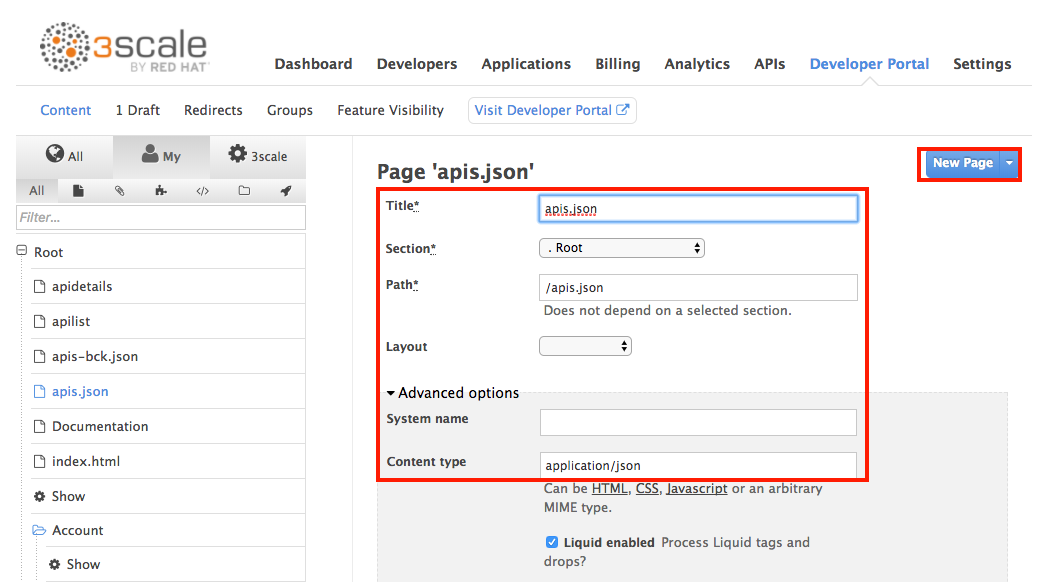The width and height of the screenshot is (1040, 582).
Task: Open the Section dropdown showing Root
Action: tap(621, 248)
